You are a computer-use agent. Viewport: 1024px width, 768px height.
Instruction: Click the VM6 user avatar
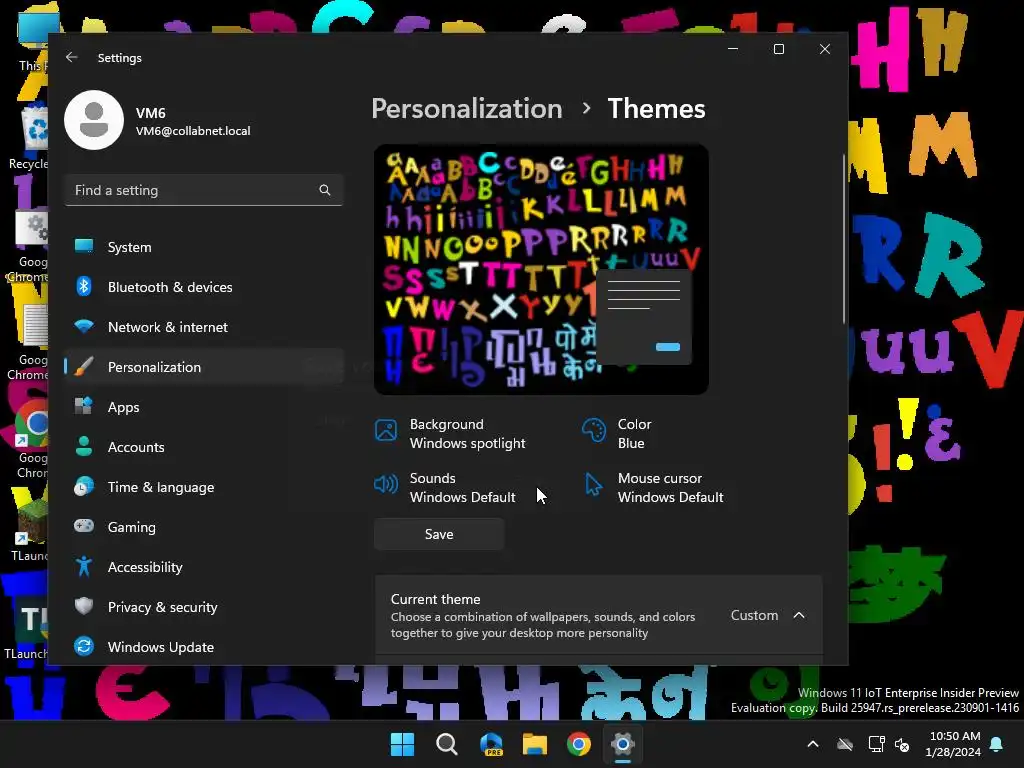pyautogui.click(x=94, y=120)
